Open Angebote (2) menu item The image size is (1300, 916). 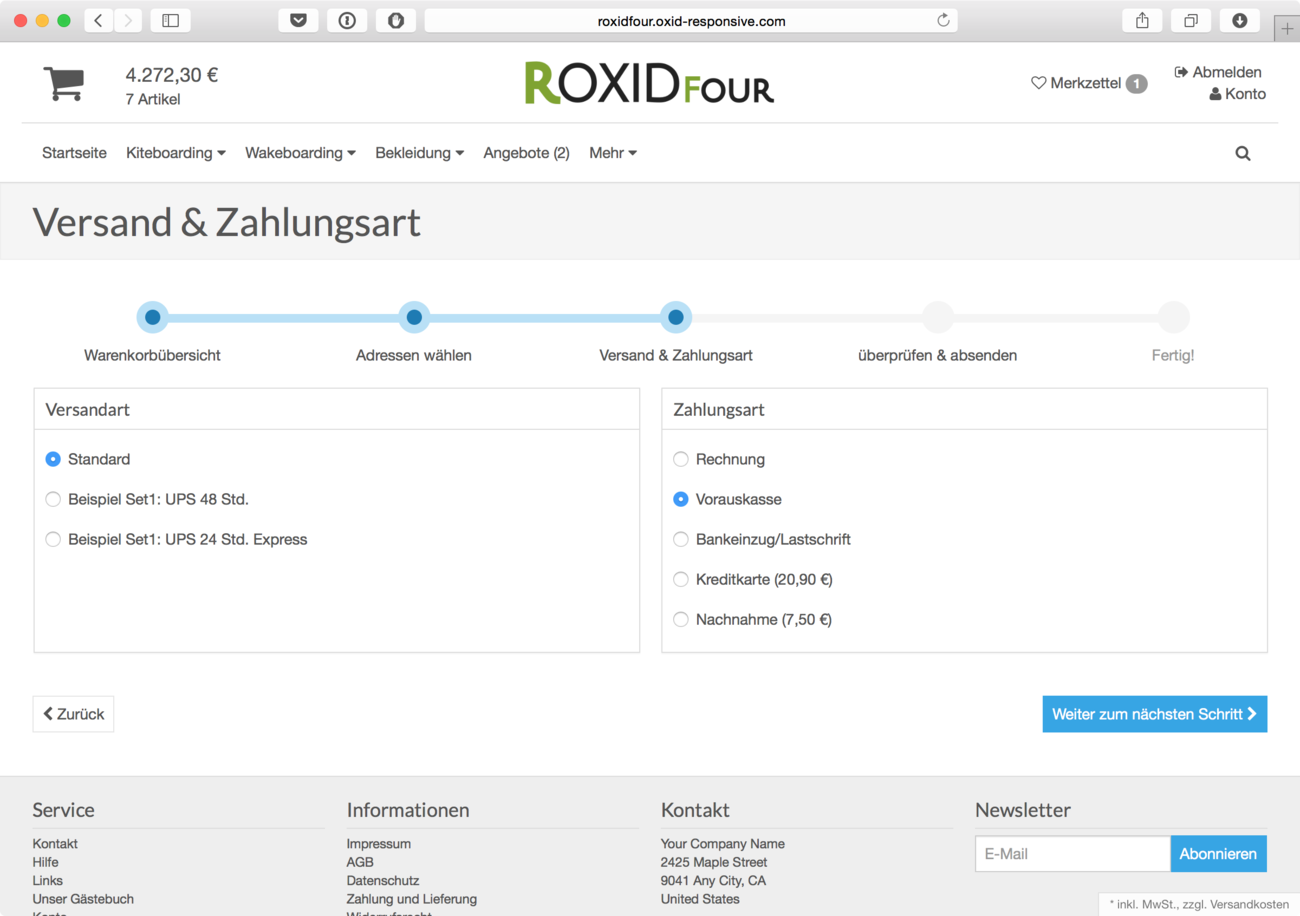point(526,153)
